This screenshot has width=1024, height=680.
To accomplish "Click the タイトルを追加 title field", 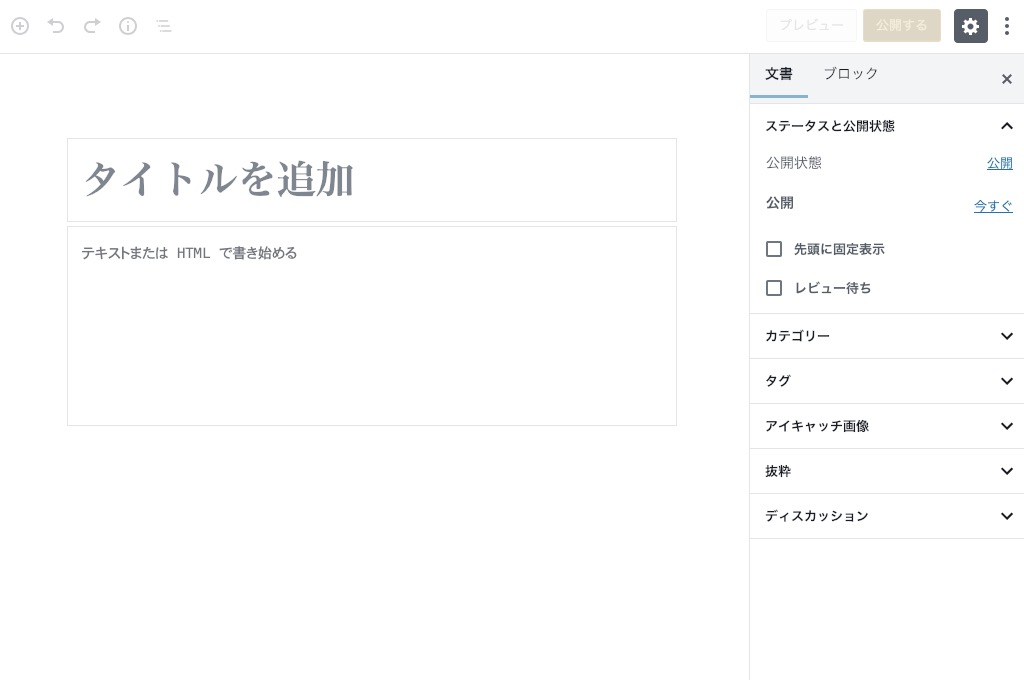I will coord(372,180).
